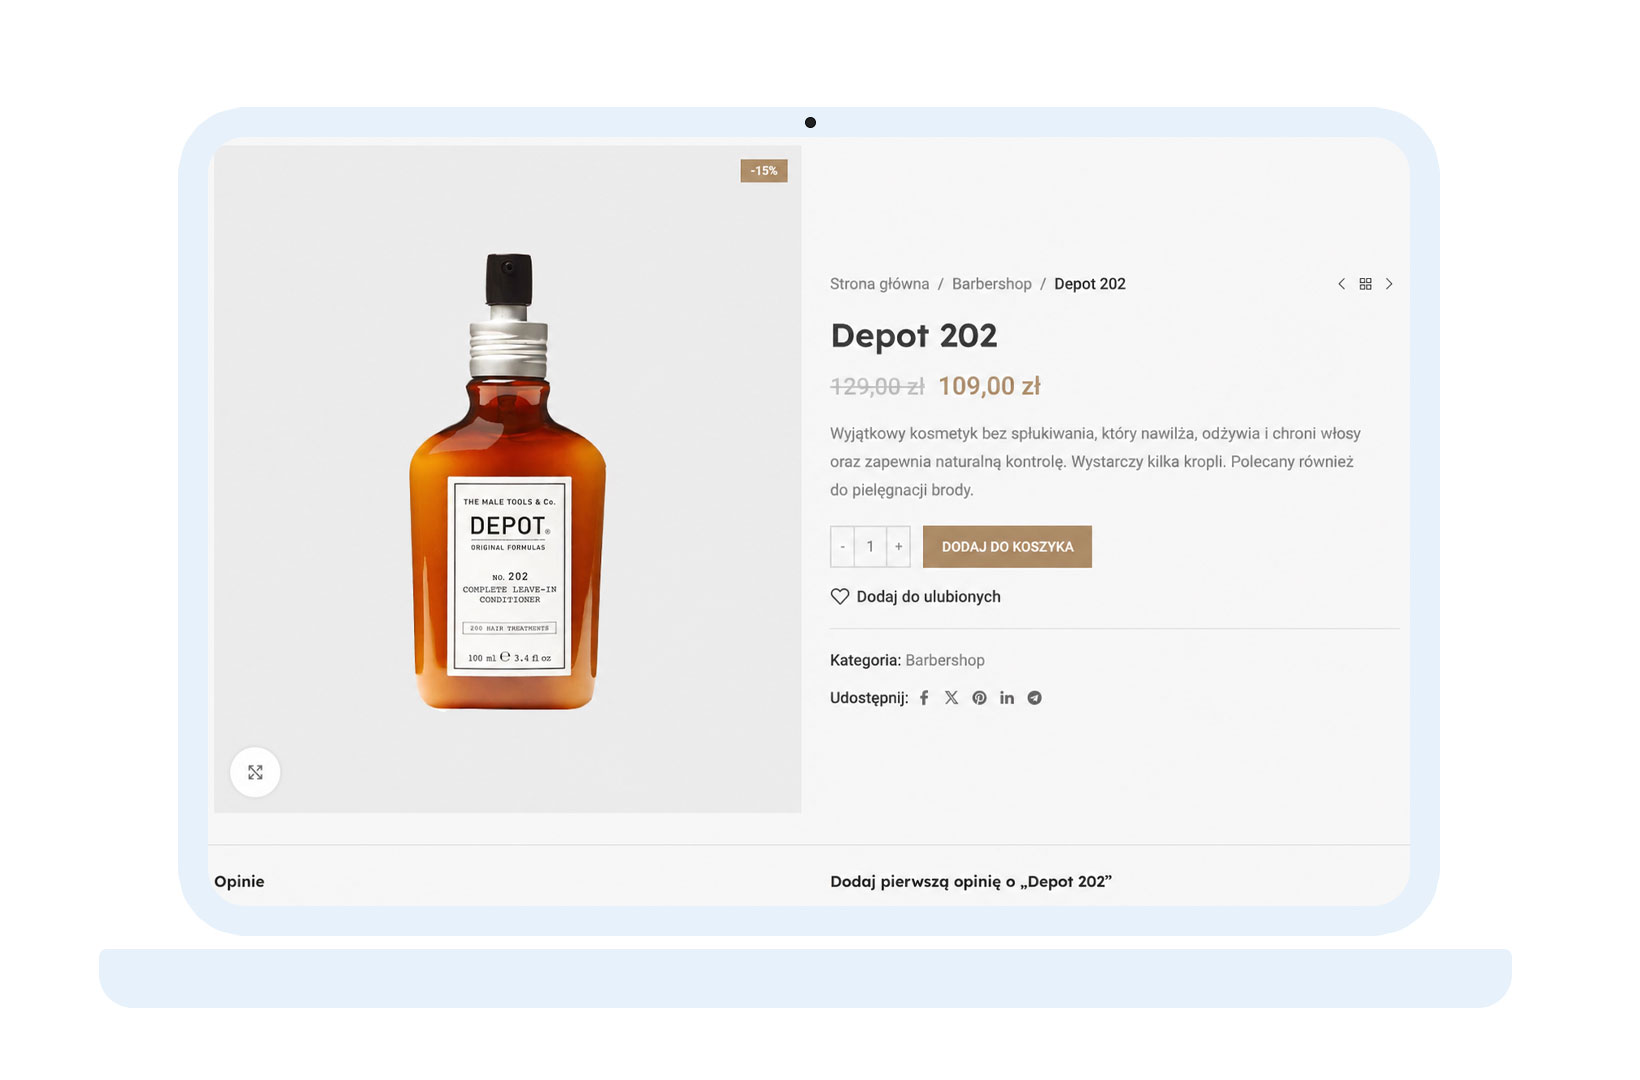Click the 109,00 zł sale price
The height and width of the screenshot is (1080, 1640).
click(x=989, y=386)
